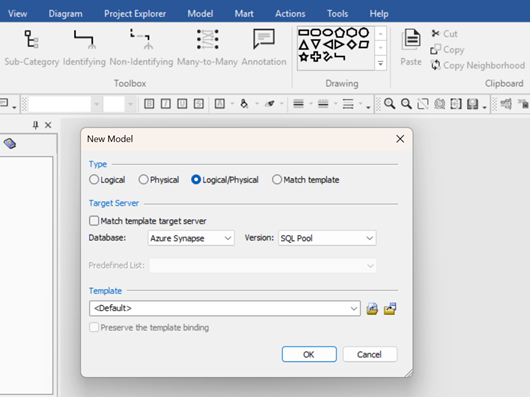The image size is (530, 397).
Task: Pick the downward triangle drawing shape
Action: pyautogui.click(x=316, y=44)
